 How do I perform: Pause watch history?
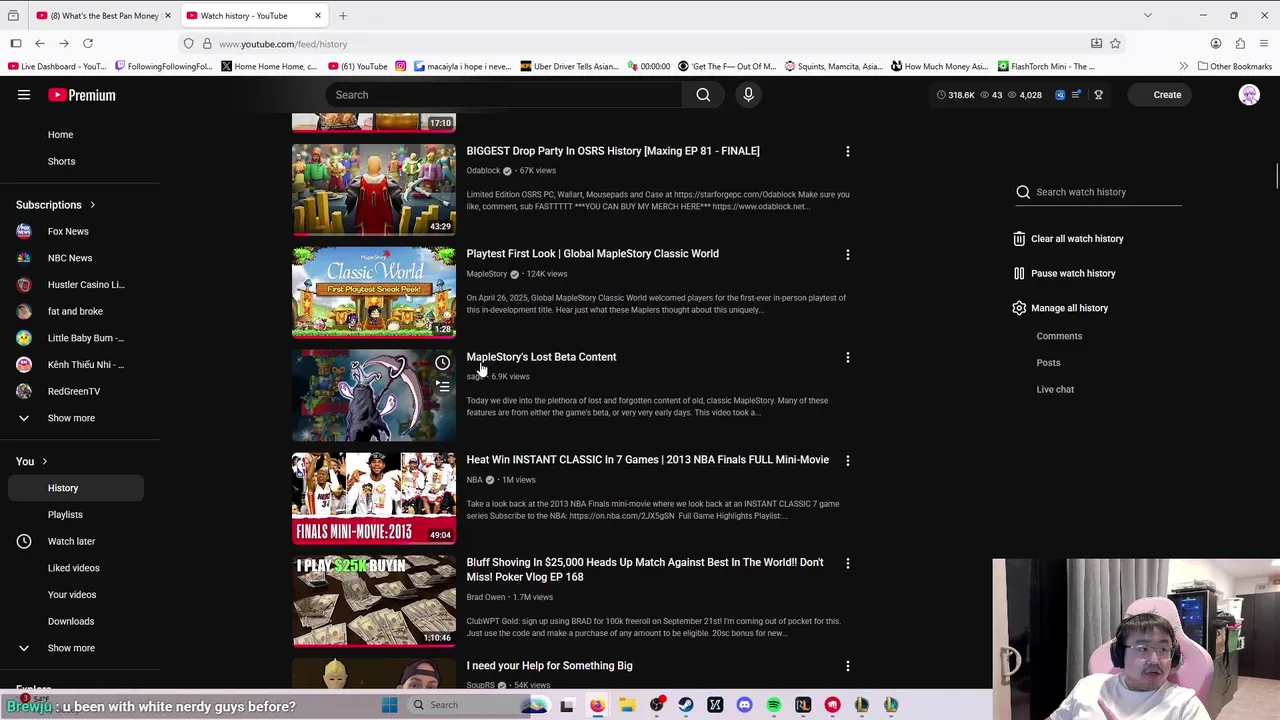coord(1073,273)
